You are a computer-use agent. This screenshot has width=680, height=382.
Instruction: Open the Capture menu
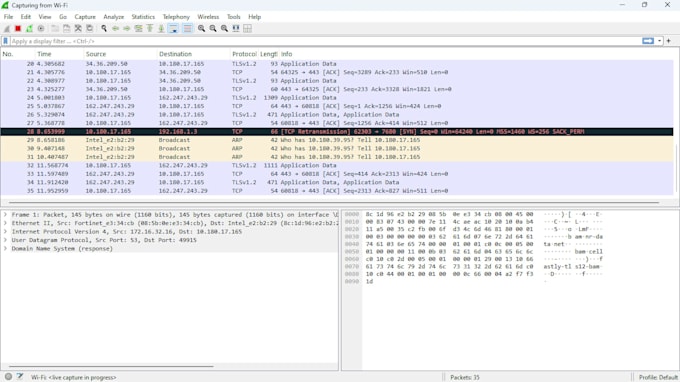click(85, 17)
